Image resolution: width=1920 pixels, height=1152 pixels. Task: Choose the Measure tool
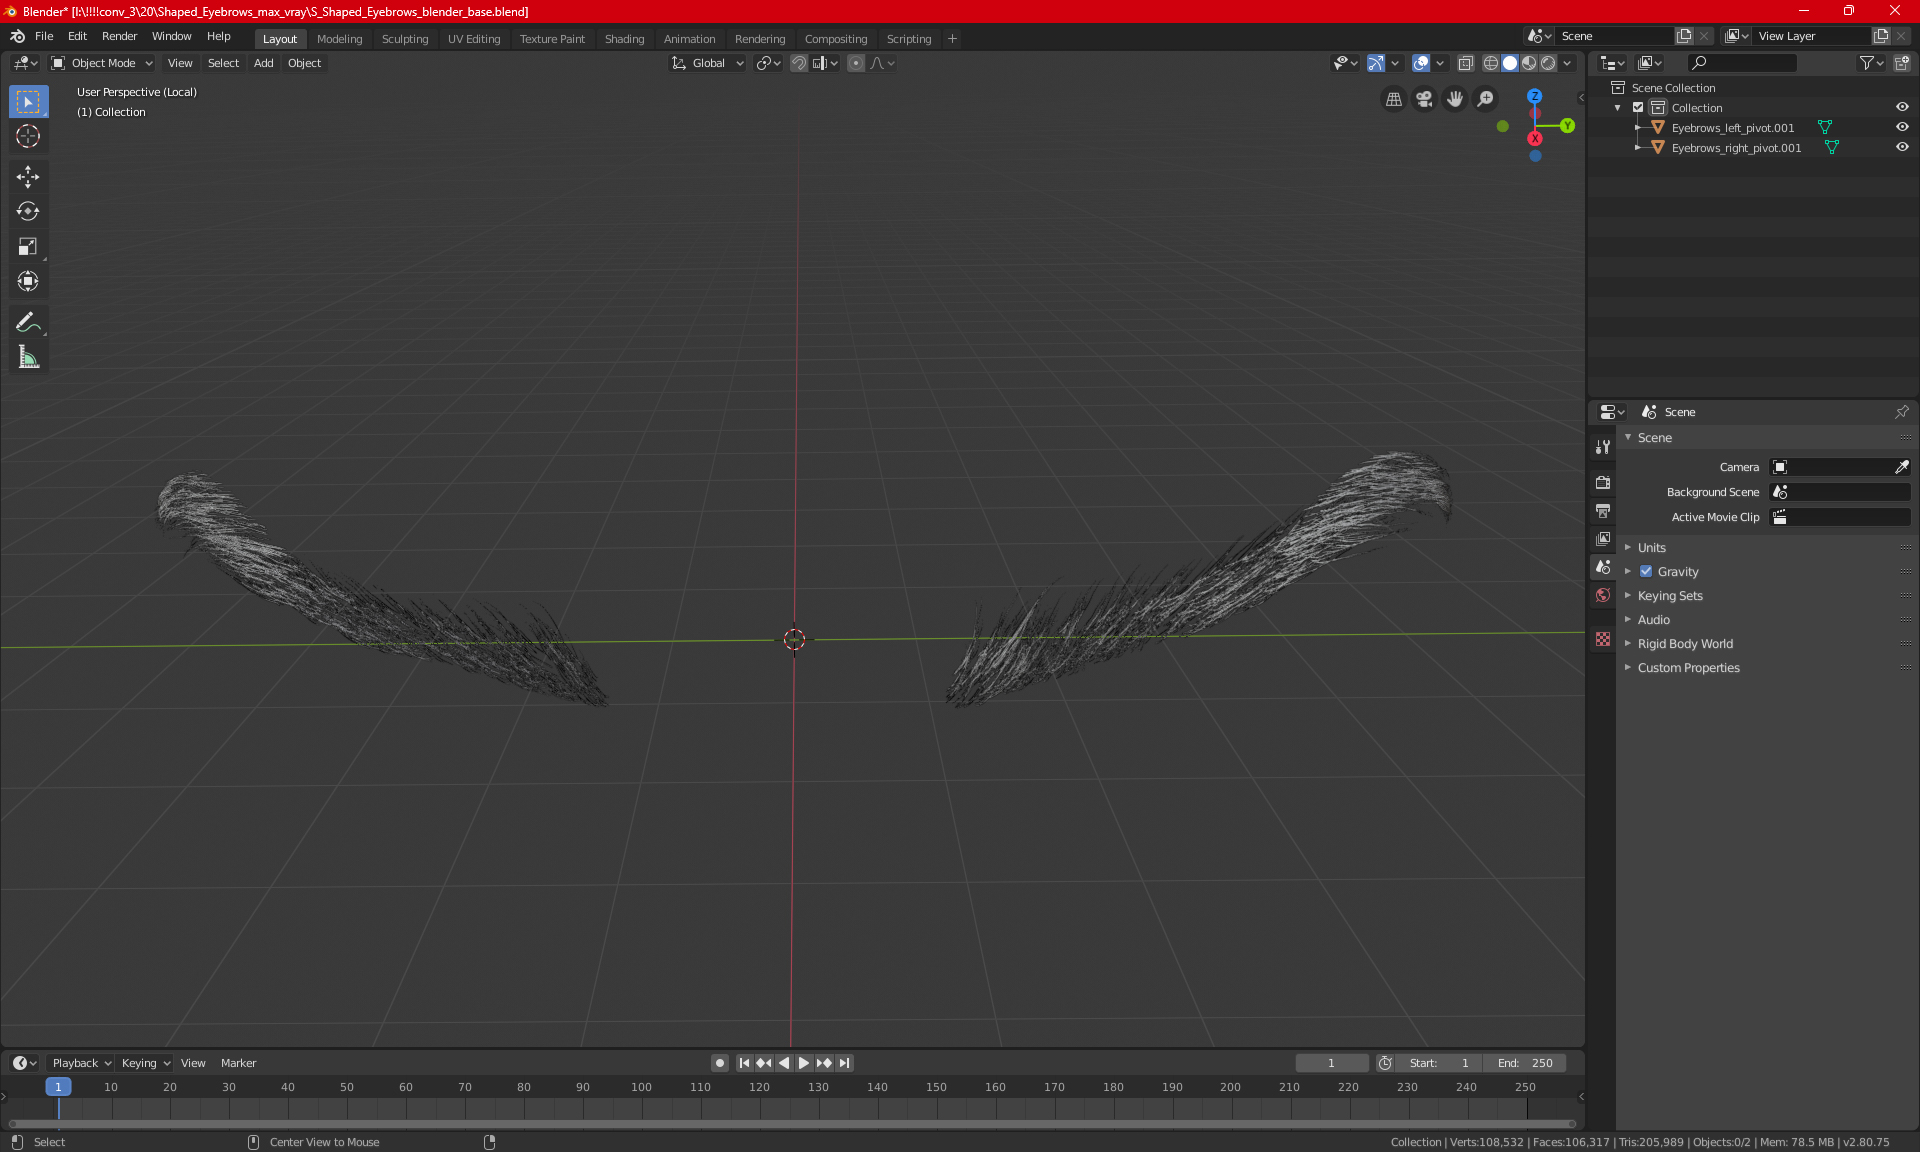(x=28, y=357)
